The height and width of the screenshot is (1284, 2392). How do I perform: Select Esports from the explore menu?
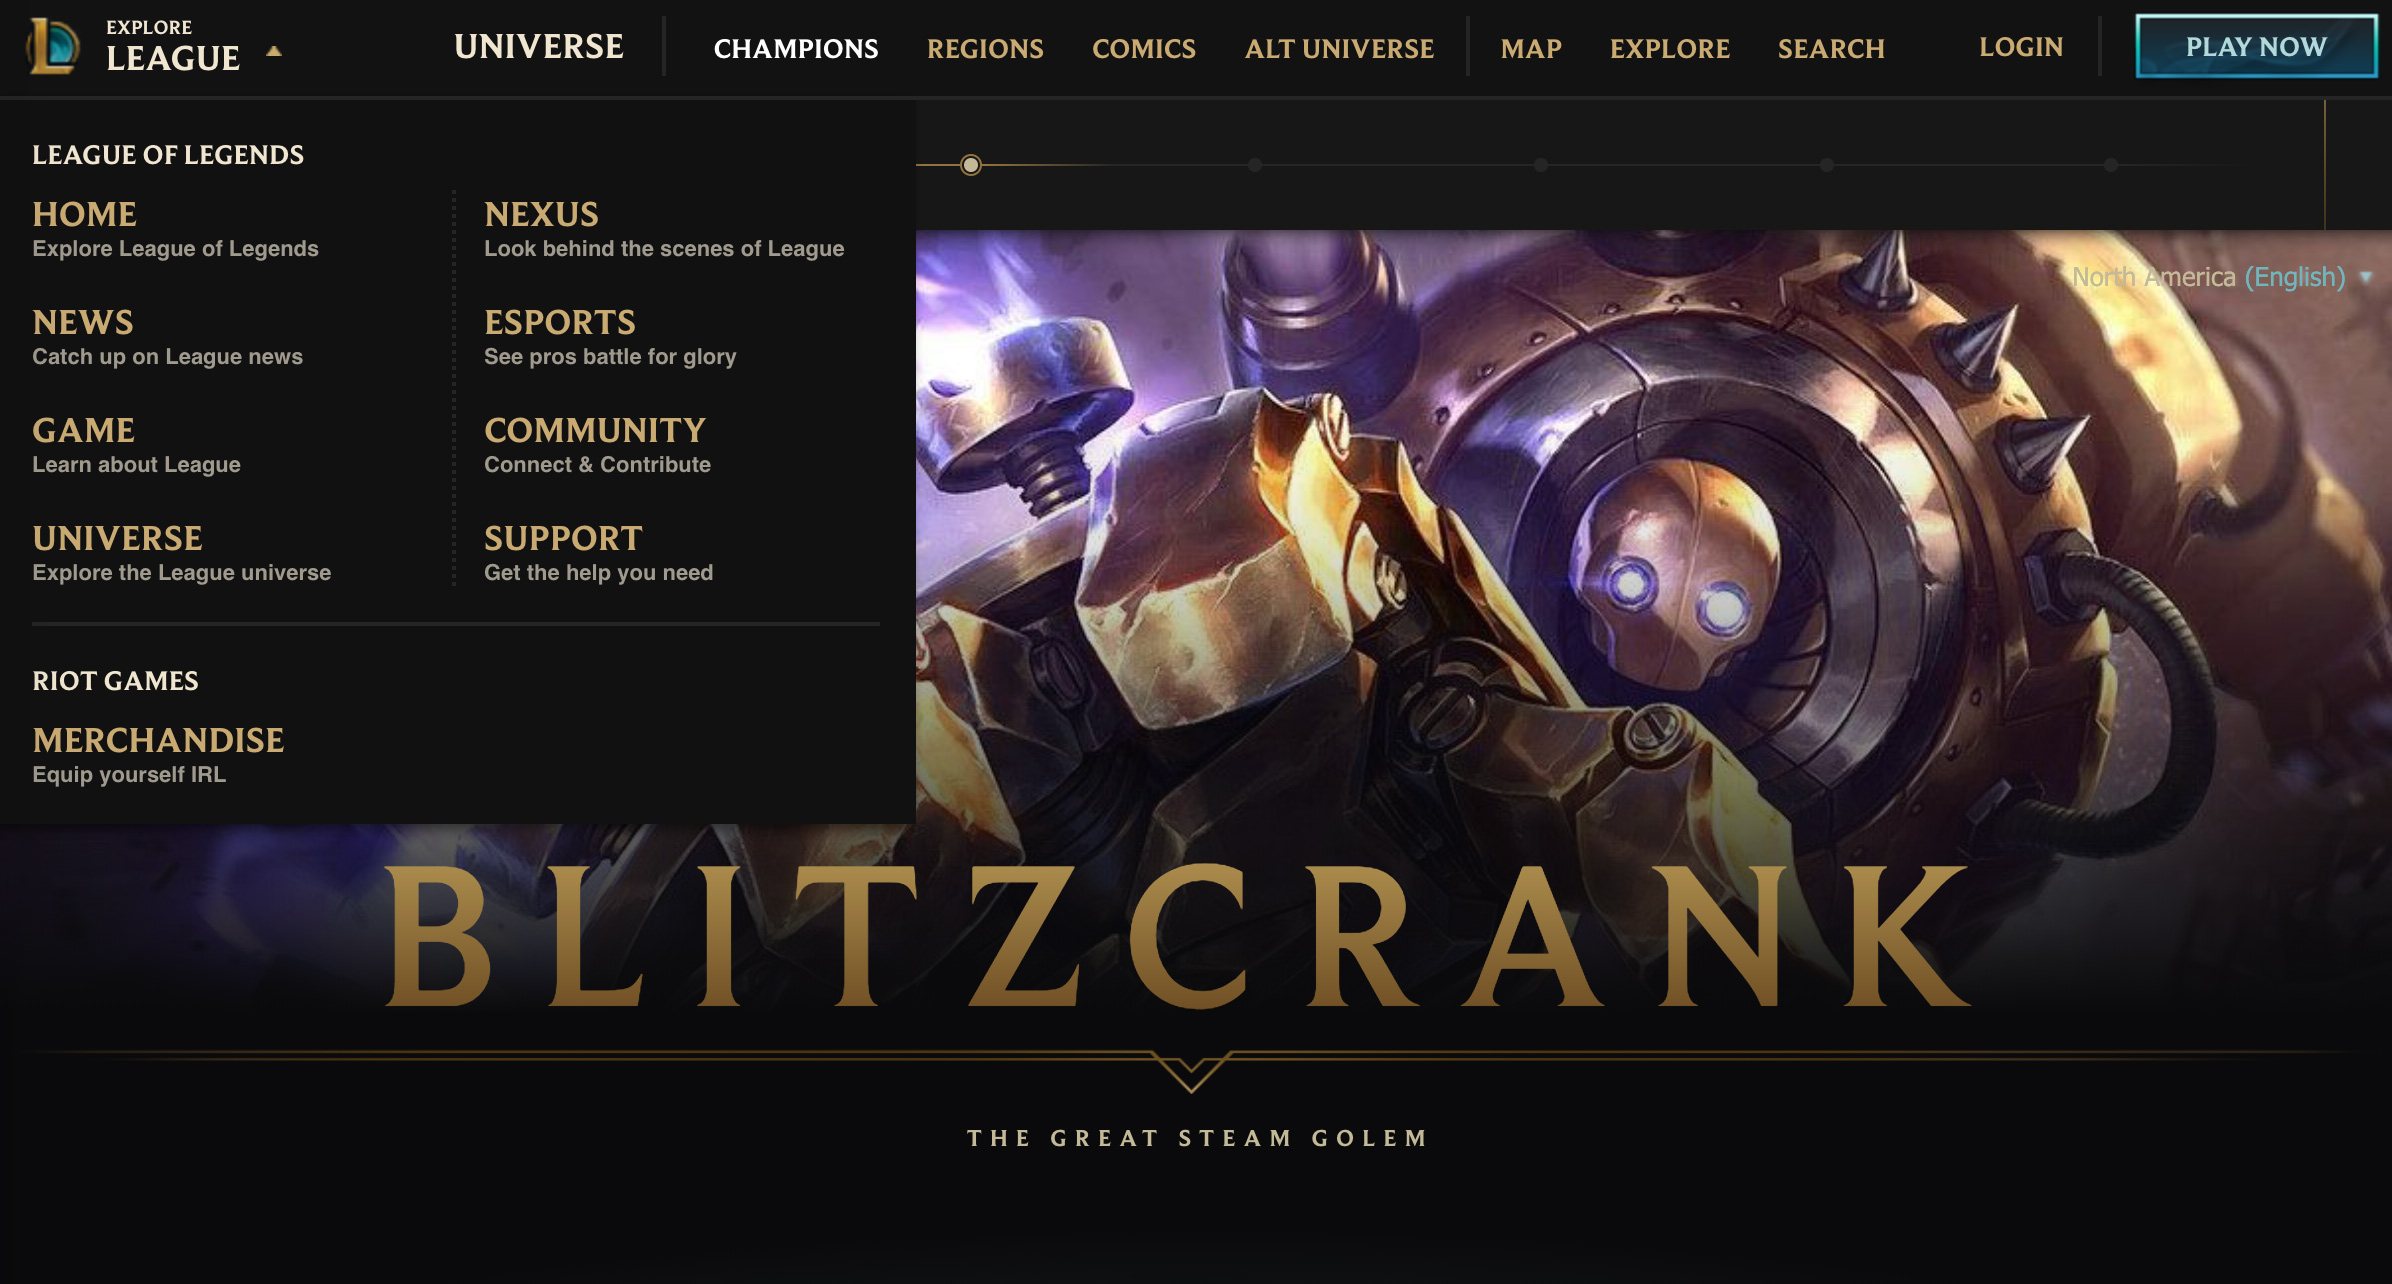[x=610, y=337]
